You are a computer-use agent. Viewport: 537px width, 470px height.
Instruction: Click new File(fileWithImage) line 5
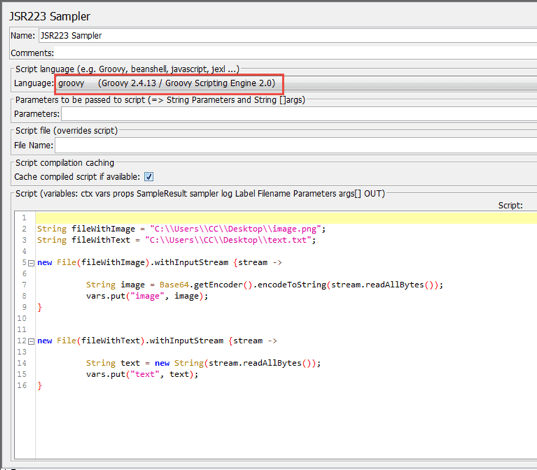(x=160, y=262)
